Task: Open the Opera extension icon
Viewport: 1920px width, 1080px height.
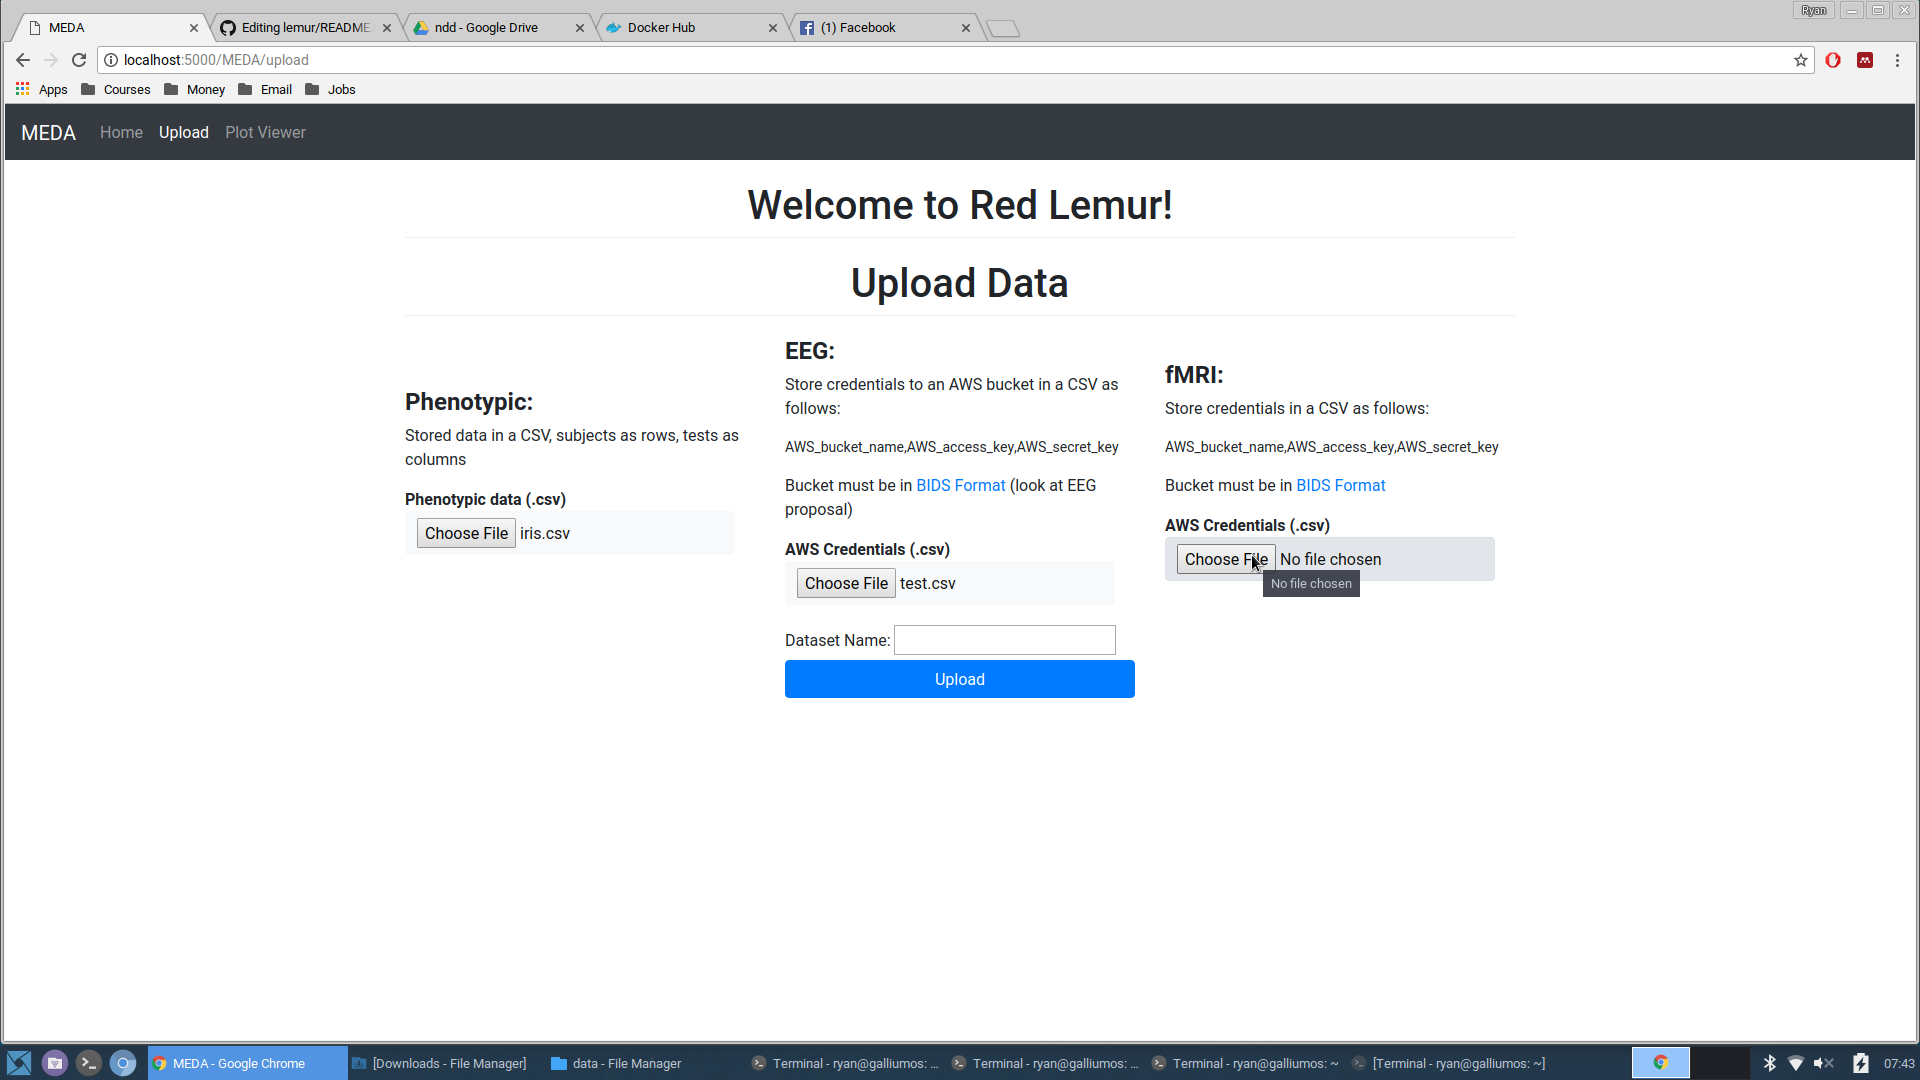Action: click(x=1832, y=60)
